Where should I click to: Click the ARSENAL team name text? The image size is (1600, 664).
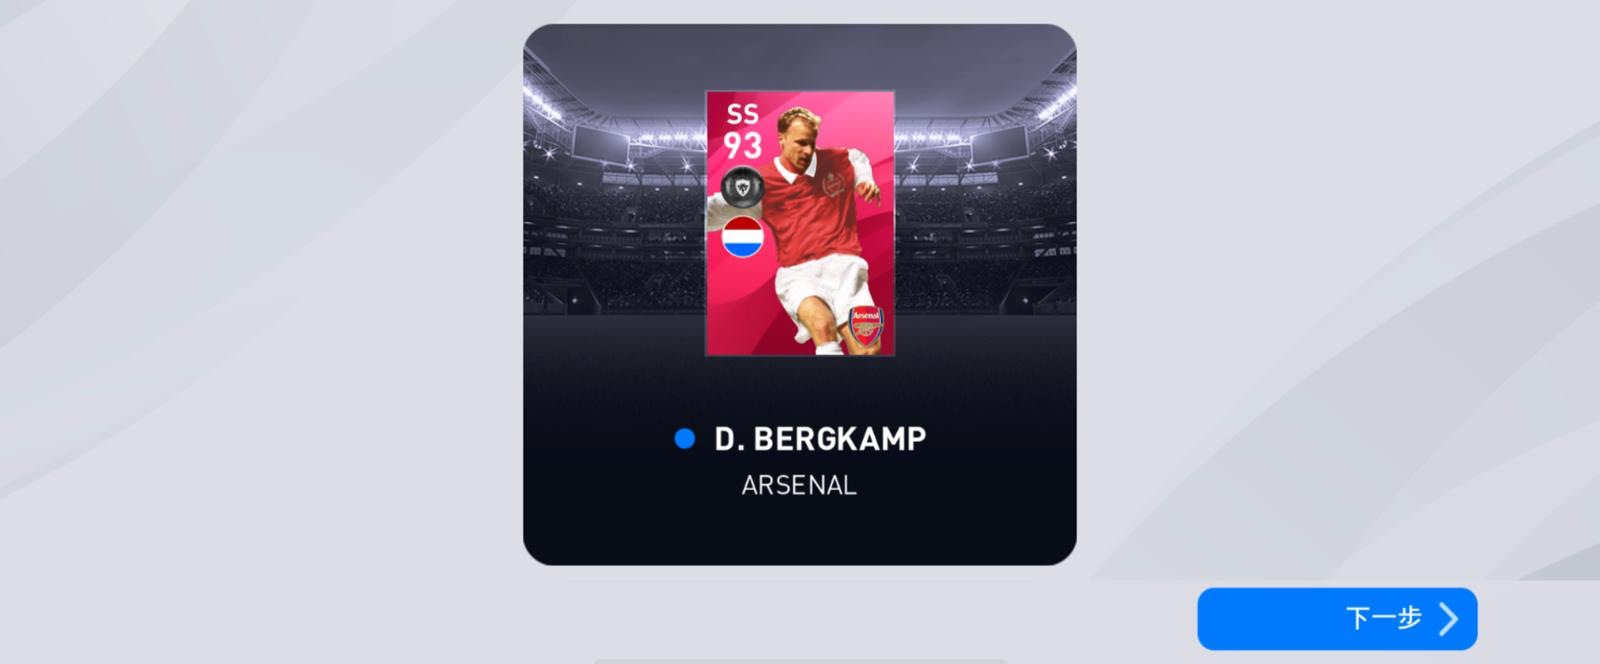(x=799, y=485)
